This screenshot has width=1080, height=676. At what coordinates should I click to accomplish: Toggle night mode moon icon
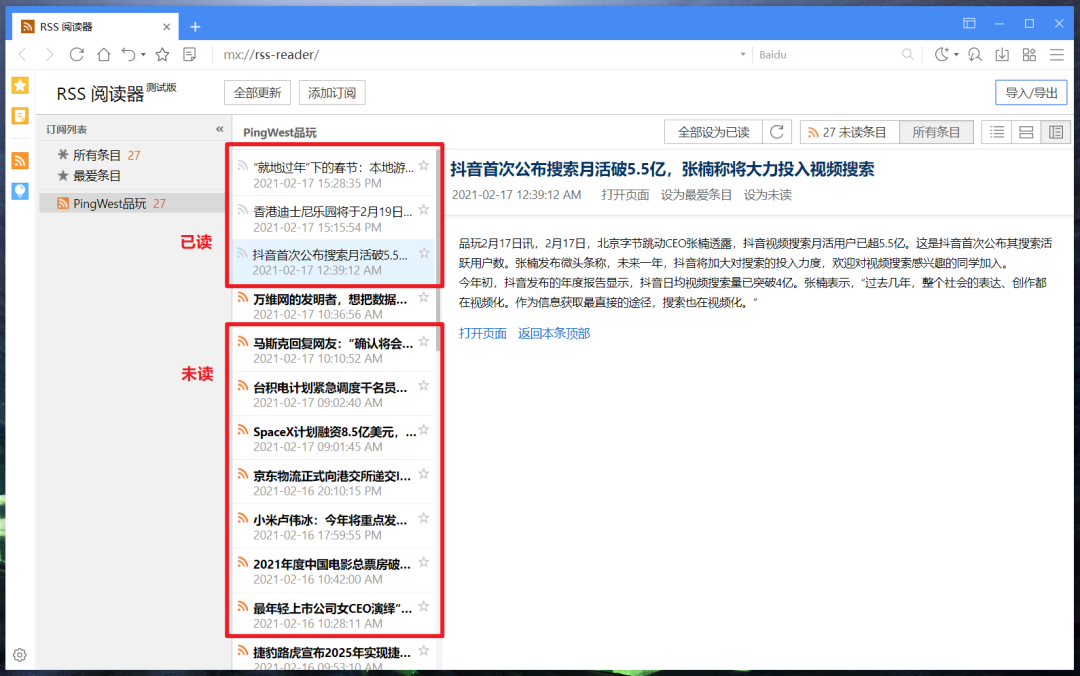pos(942,54)
